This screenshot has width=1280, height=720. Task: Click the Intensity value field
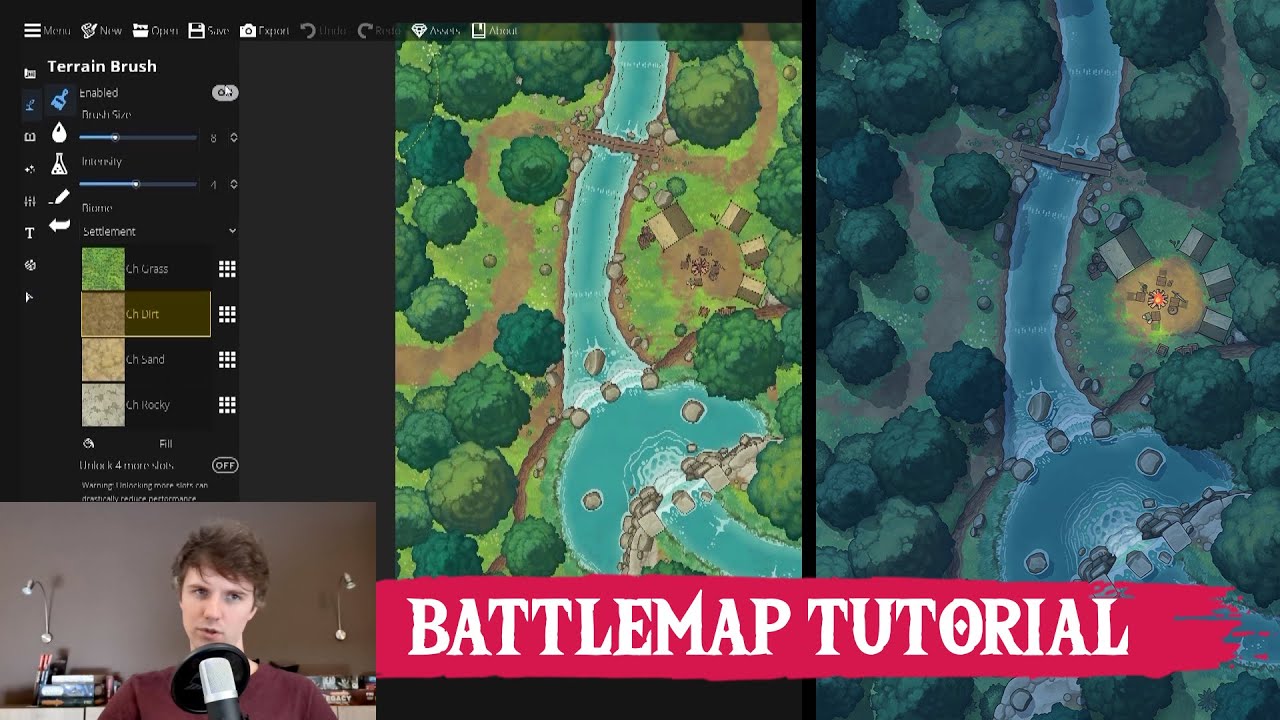[x=213, y=185]
